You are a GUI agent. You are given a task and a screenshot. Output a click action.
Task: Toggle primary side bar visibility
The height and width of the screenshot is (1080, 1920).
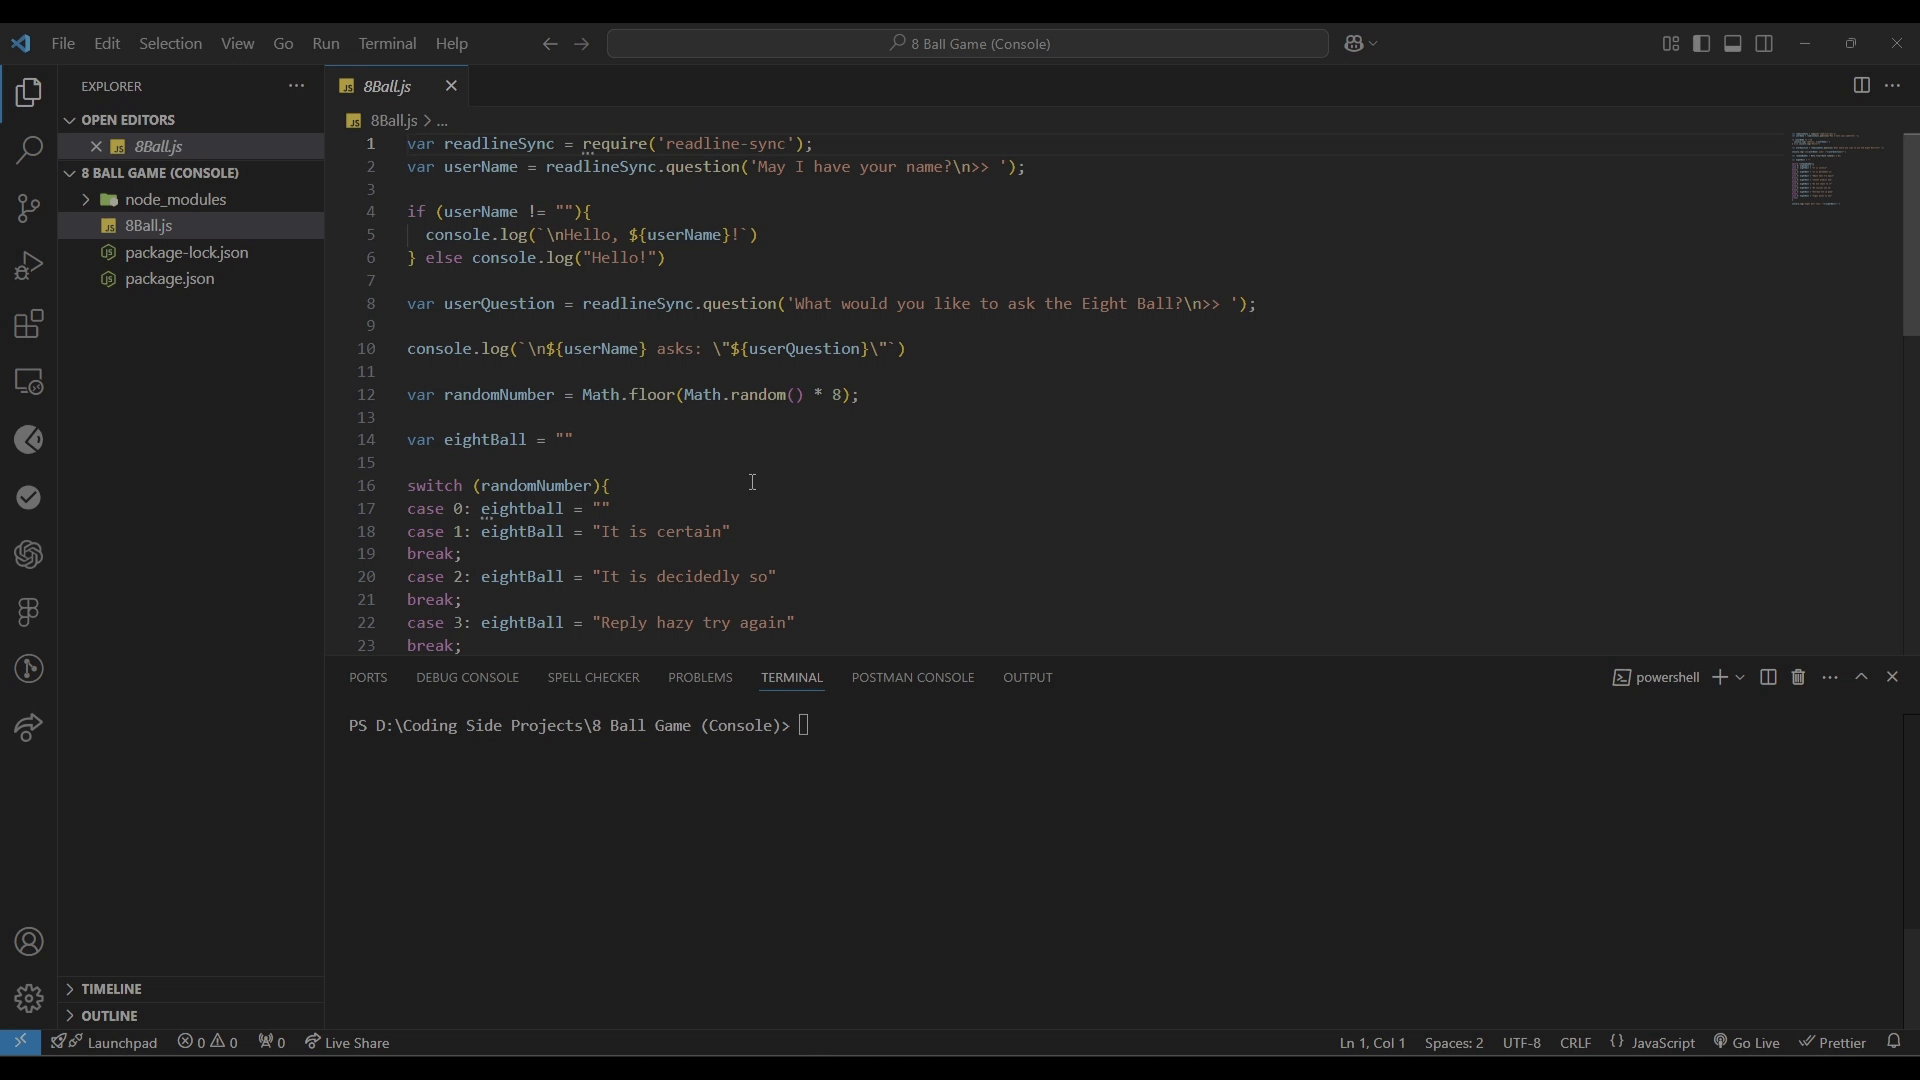1701,44
